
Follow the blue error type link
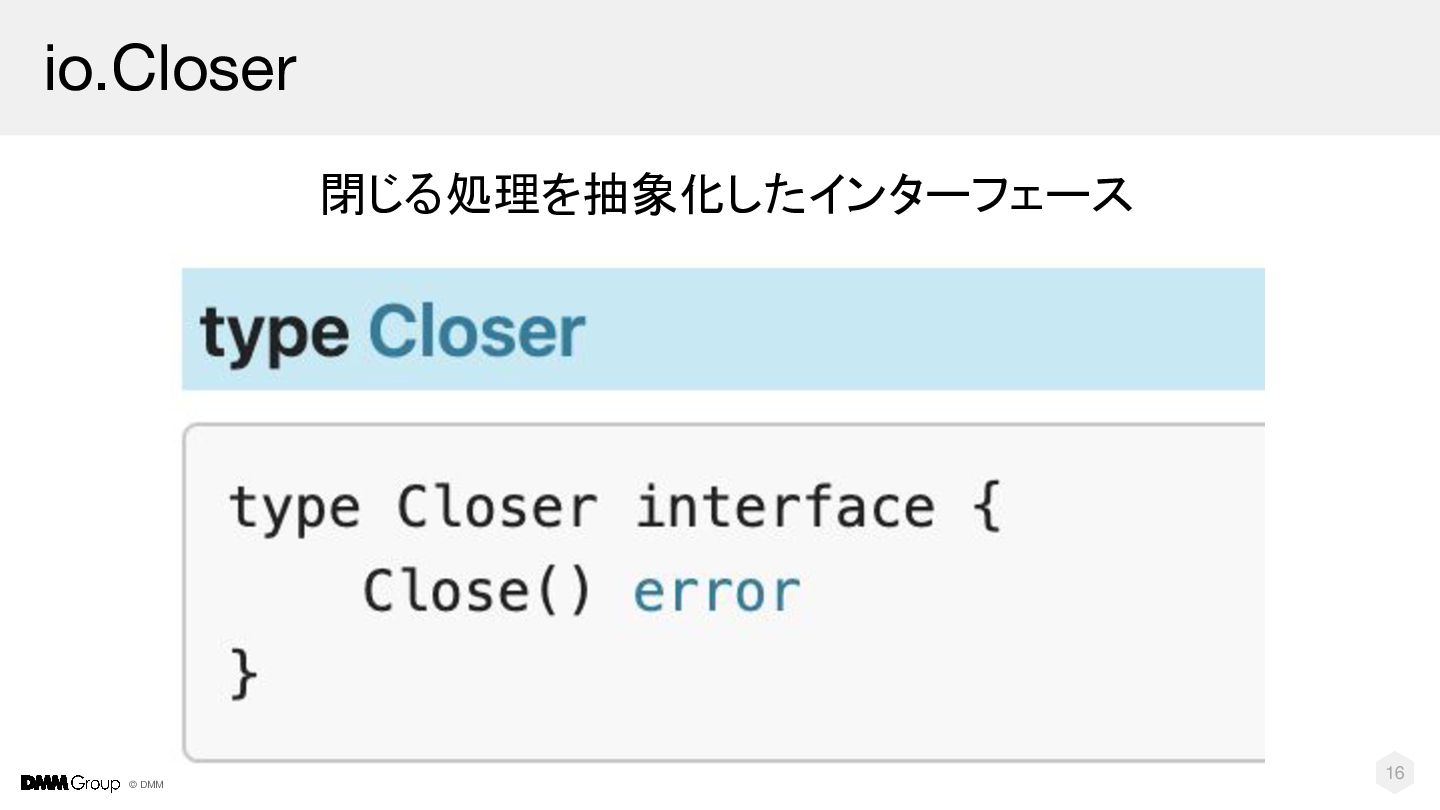[717, 592]
